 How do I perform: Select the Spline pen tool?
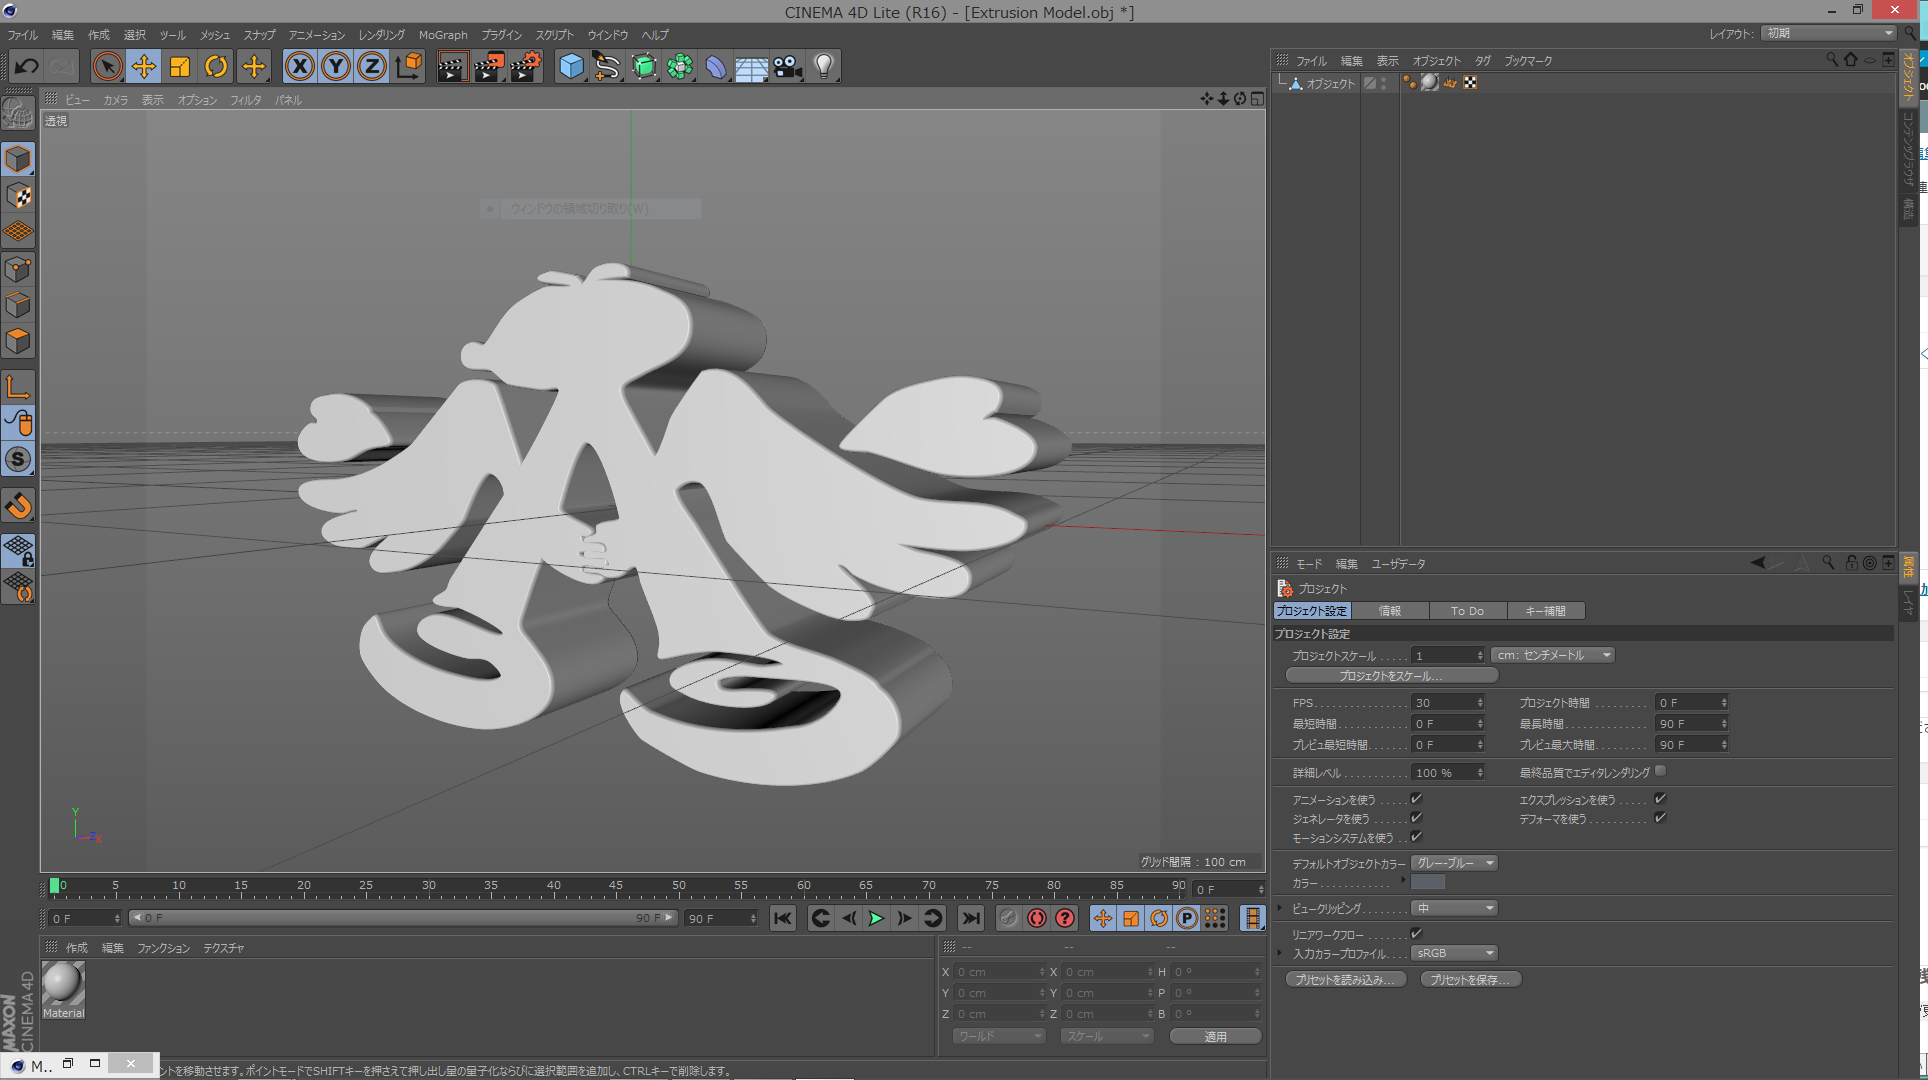click(607, 66)
